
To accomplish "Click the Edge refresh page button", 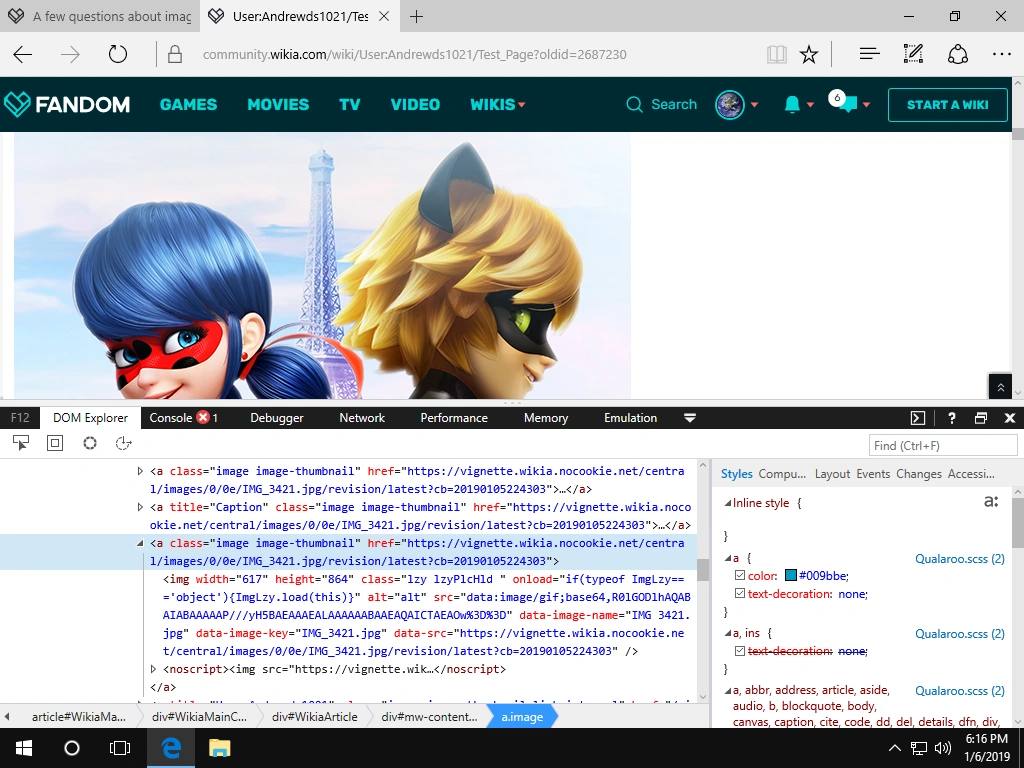I will tap(118, 54).
